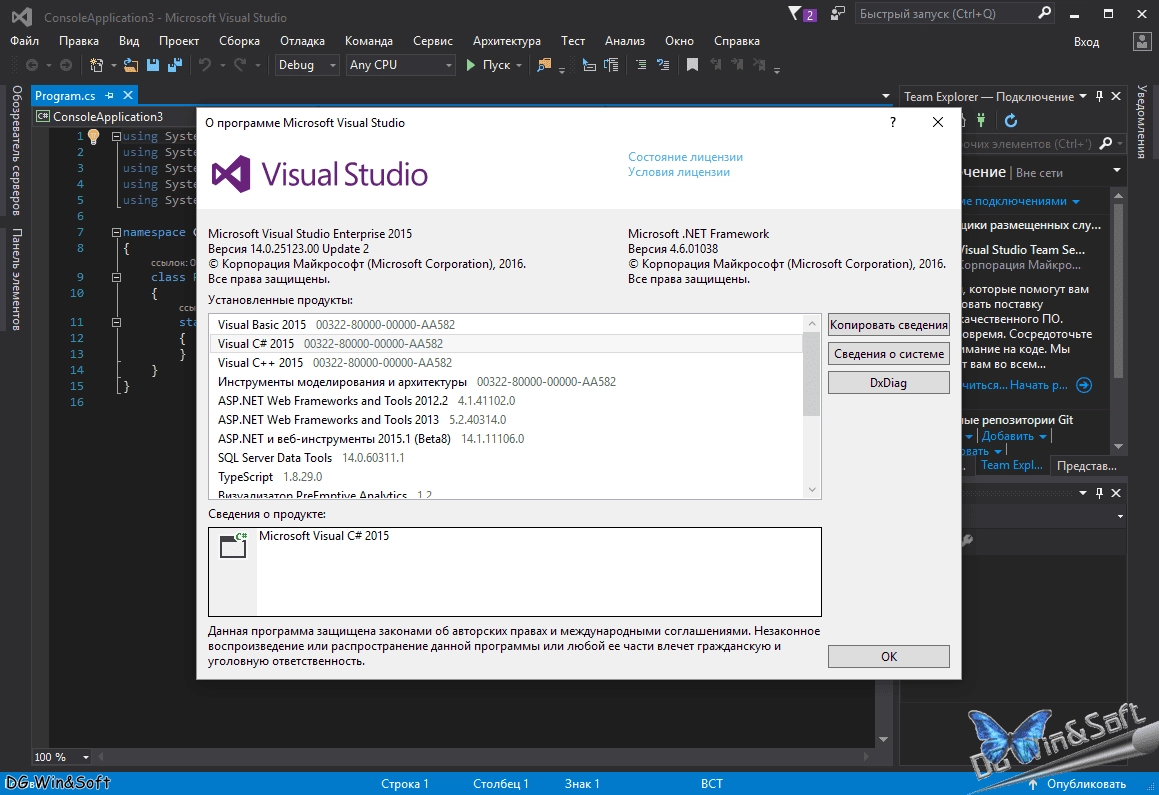Open the dropdown arrow beside Пуск
The image size is (1159, 795).
pos(519,65)
